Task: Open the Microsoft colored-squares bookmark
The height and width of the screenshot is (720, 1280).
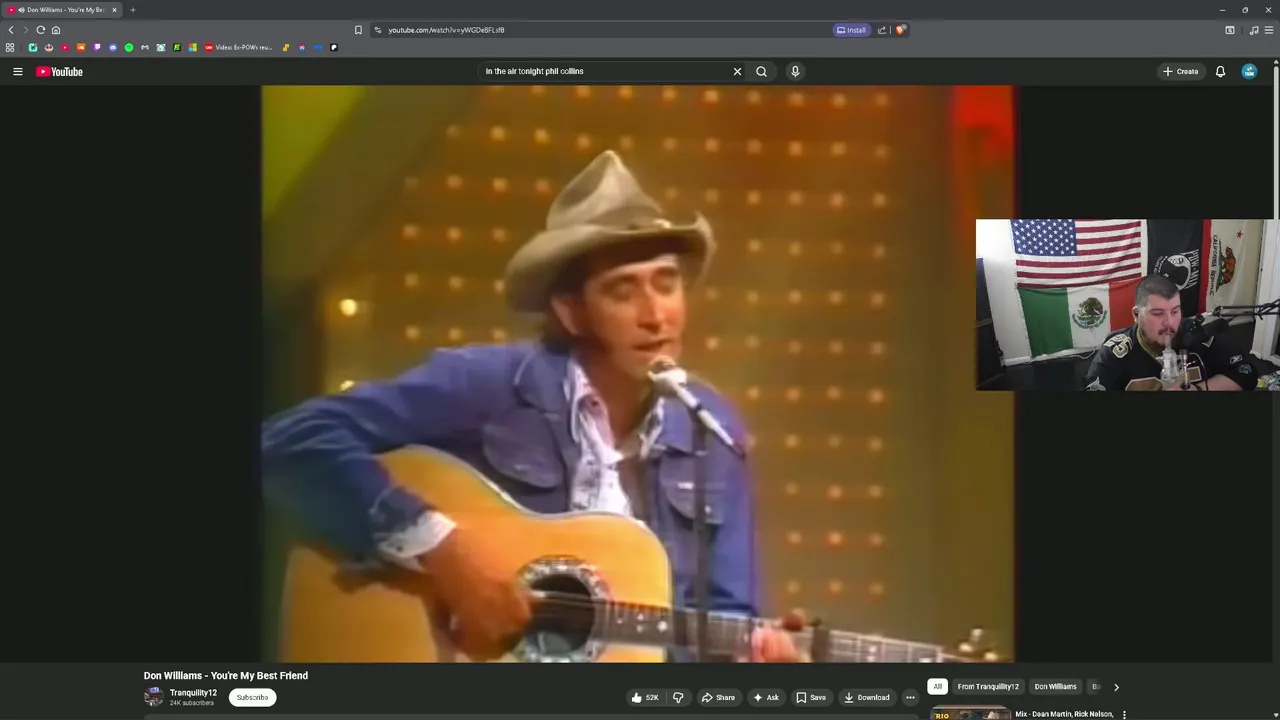Action: (193, 47)
